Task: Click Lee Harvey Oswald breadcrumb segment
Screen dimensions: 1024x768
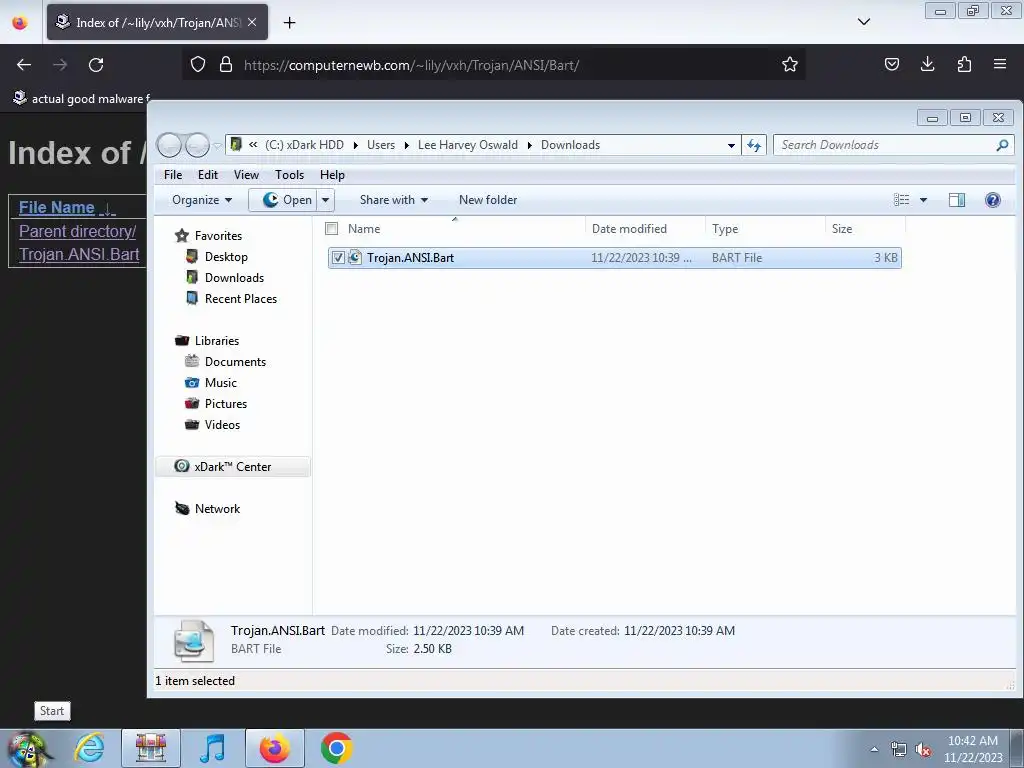Action: (468, 145)
